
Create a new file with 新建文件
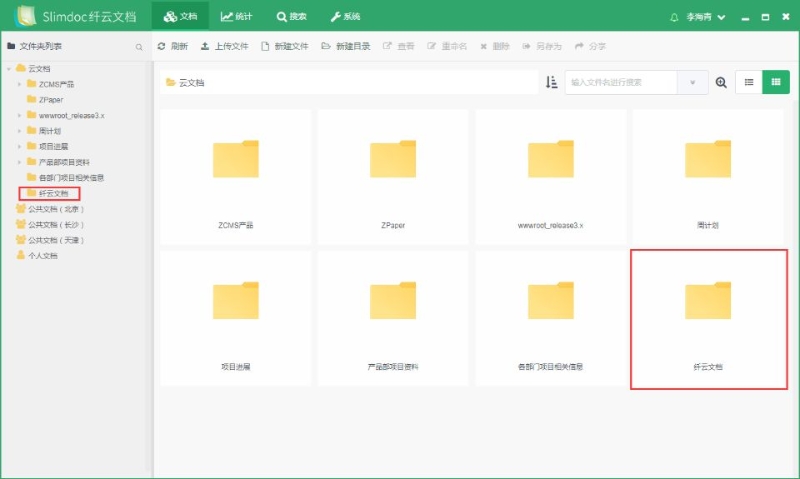coord(265,47)
